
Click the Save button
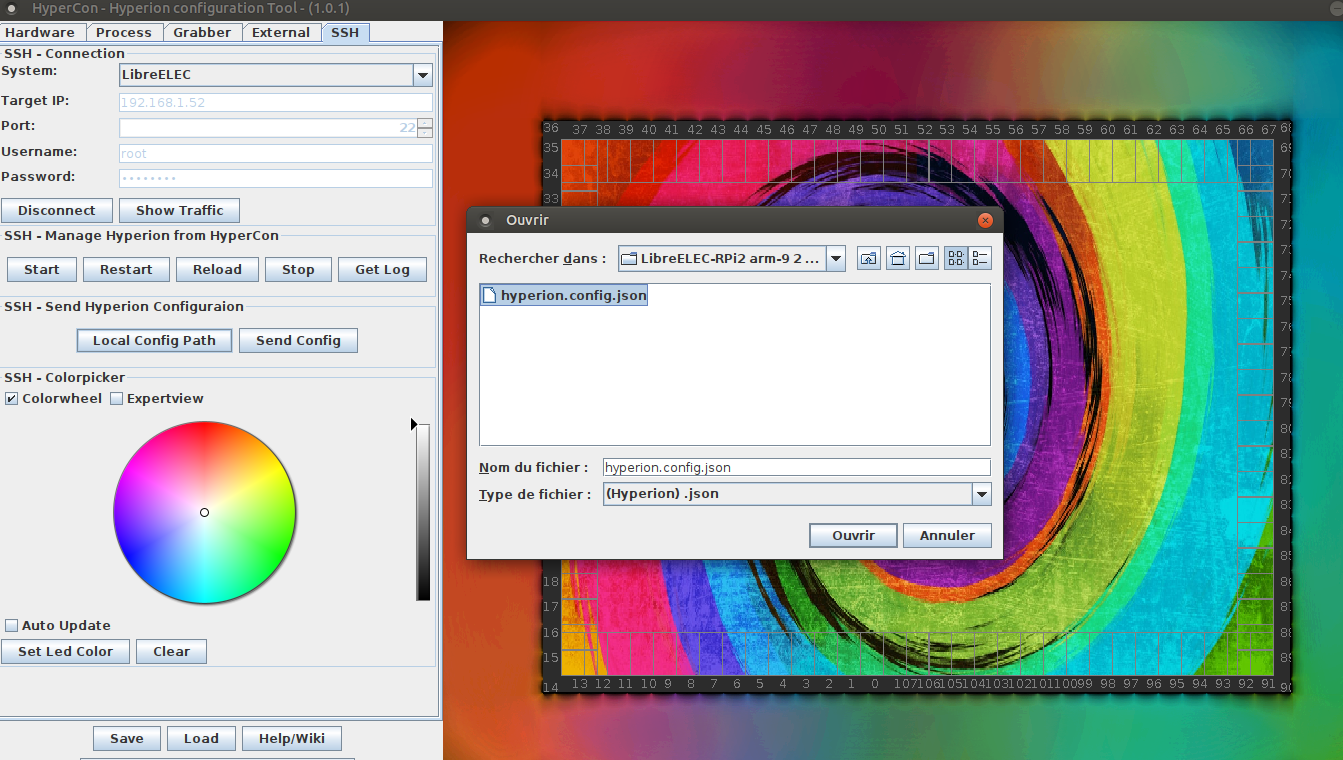[127, 738]
